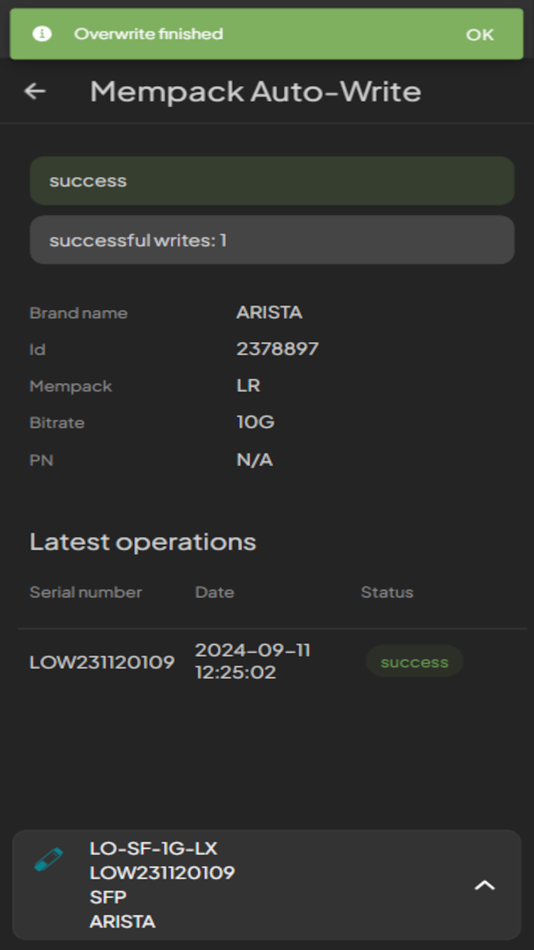Click 'ARISTA' label in bottom module panel
534x950 pixels.
coord(122,922)
